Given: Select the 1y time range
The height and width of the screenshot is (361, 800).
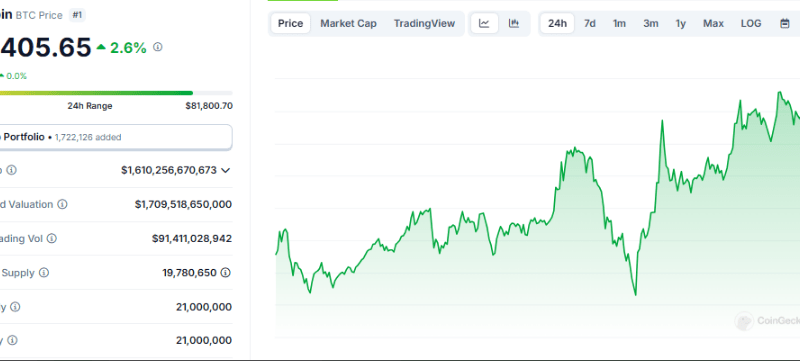Looking at the screenshot, I should click(681, 23).
